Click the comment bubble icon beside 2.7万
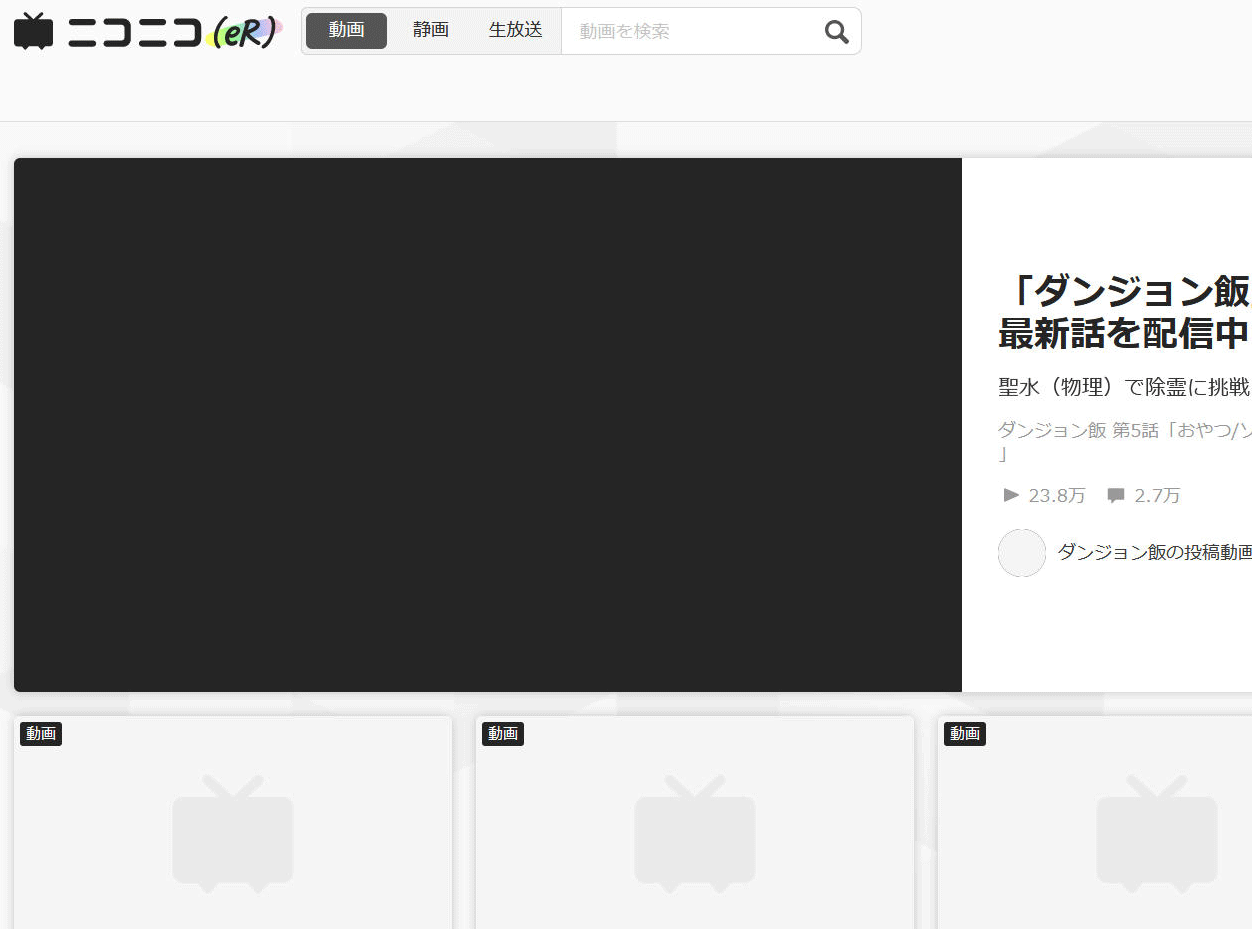 click(x=1116, y=495)
